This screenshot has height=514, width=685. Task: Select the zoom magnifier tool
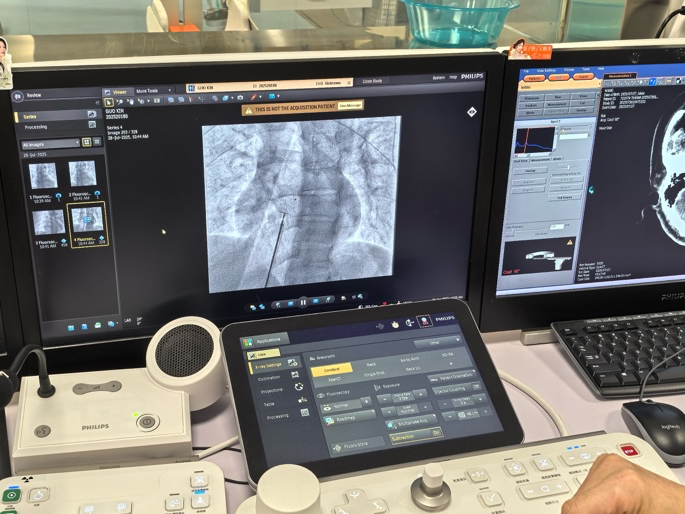click(x=120, y=102)
